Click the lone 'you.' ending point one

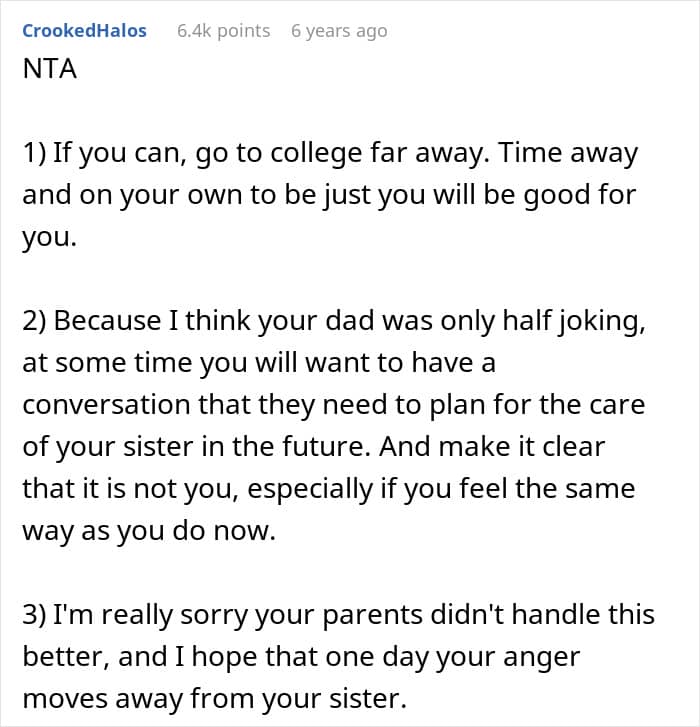(49, 238)
